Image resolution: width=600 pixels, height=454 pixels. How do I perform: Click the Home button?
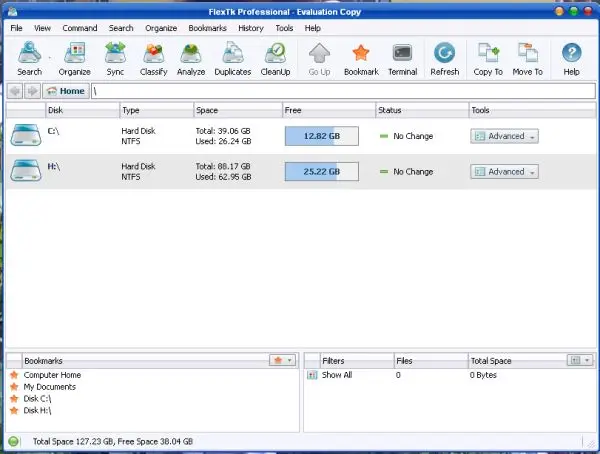click(66, 91)
